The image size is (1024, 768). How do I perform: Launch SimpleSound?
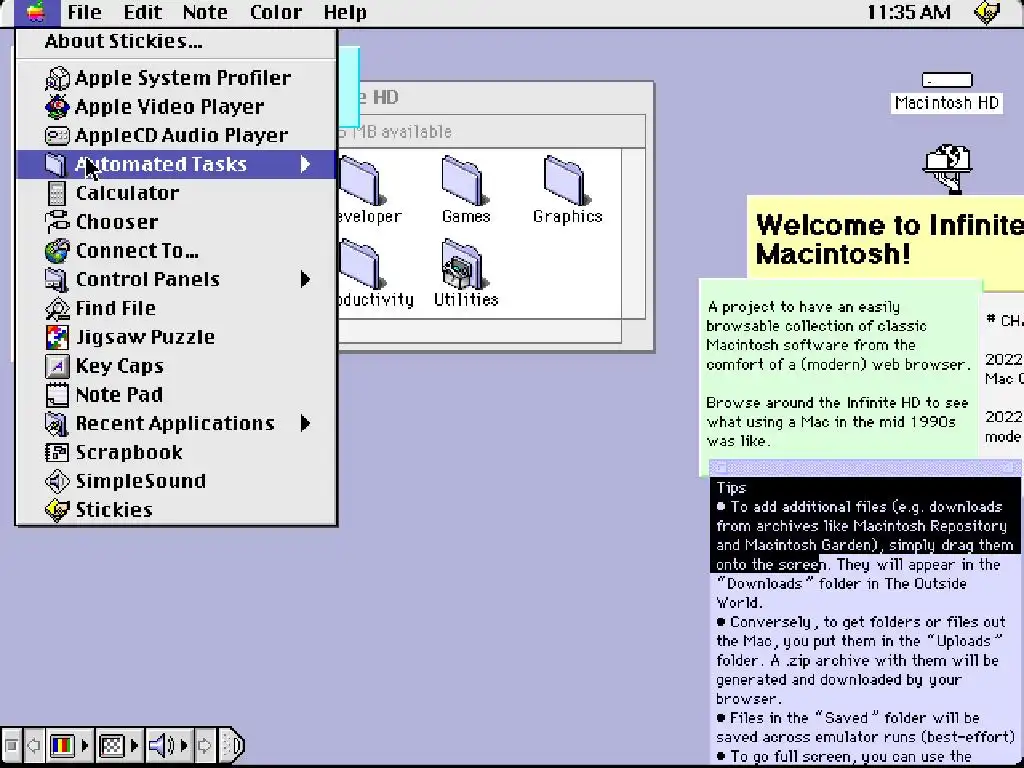tap(176, 480)
